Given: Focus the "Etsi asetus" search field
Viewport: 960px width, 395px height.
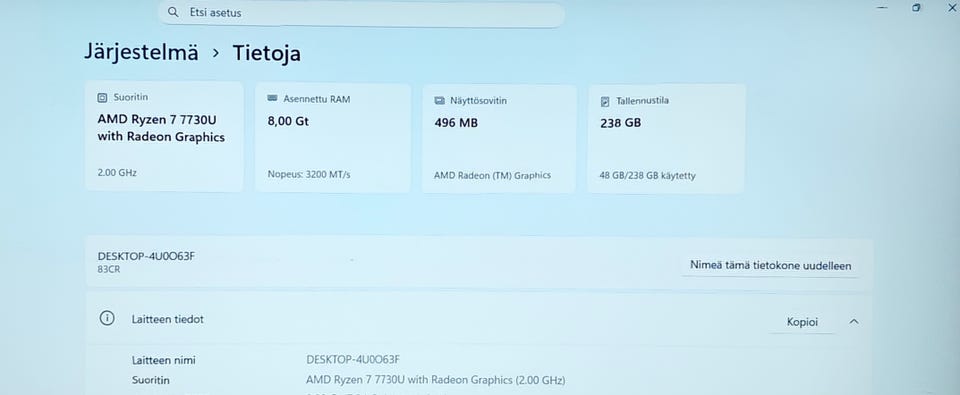Looking at the screenshot, I should pyautogui.click(x=361, y=13).
